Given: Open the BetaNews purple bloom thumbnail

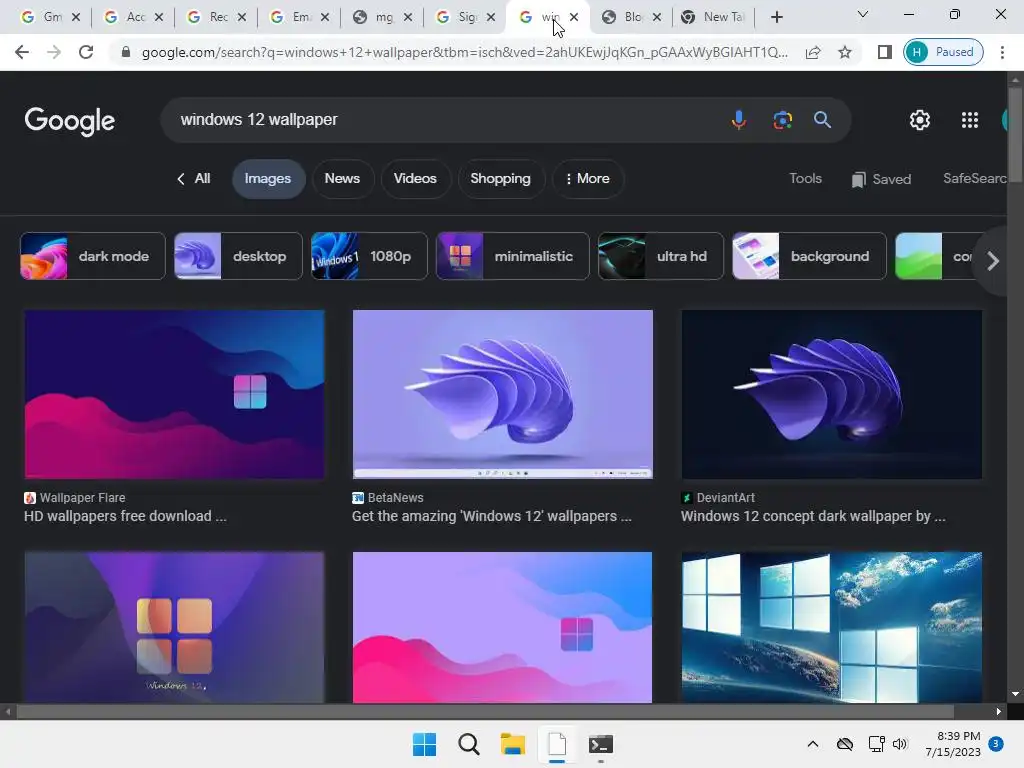Looking at the screenshot, I should coord(502,394).
